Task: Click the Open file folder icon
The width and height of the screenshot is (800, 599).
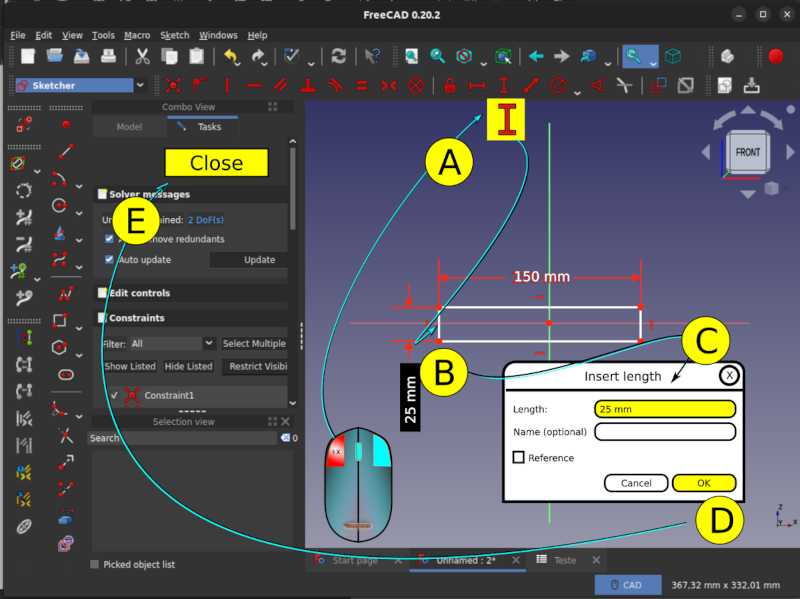Action: point(55,56)
